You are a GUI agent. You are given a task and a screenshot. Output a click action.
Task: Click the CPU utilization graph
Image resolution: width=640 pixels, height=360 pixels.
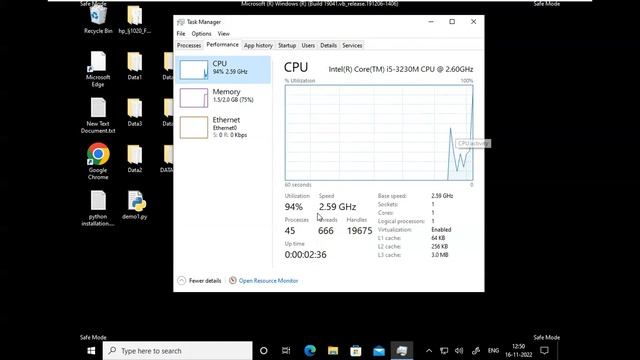[x=379, y=133]
